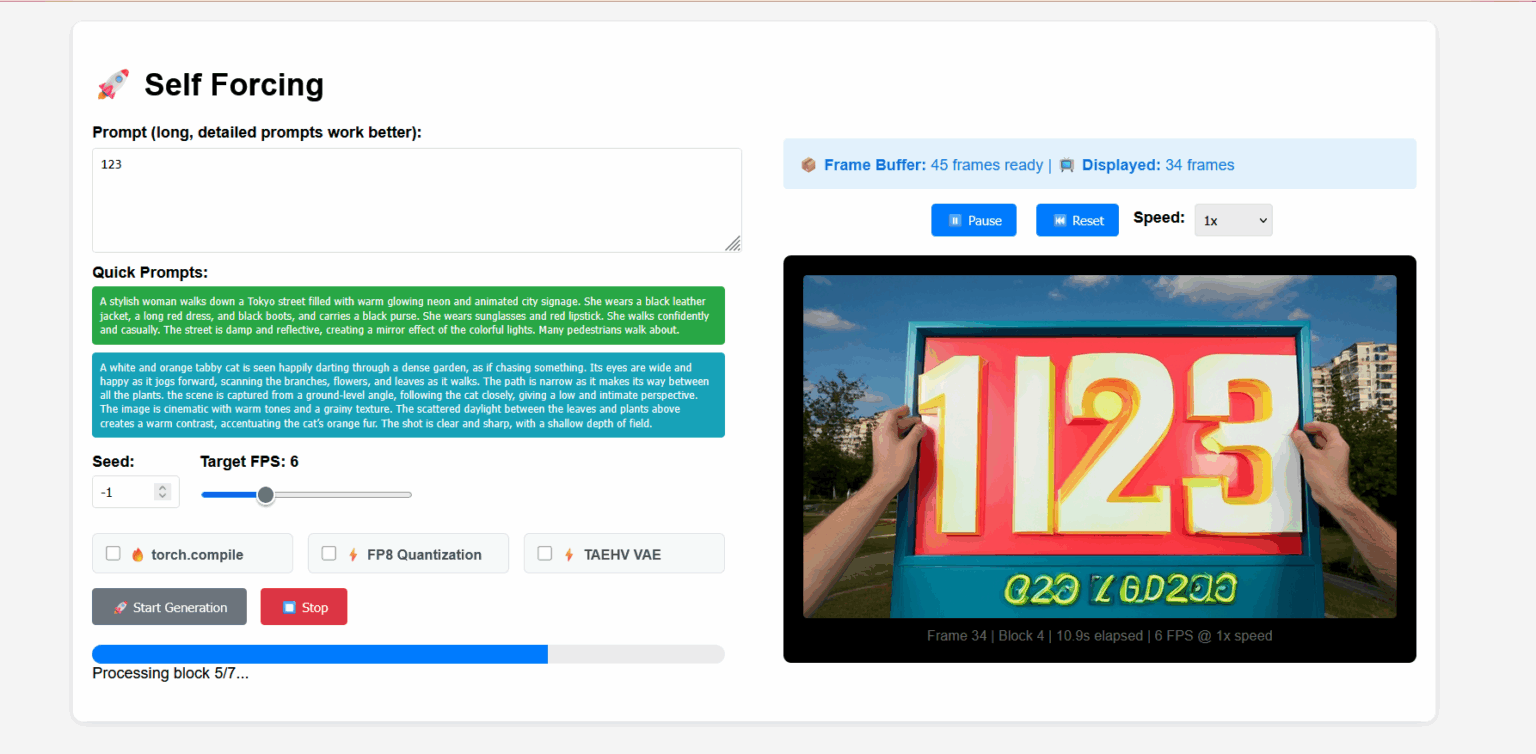Click the monitor icon before Displayed
The image size is (1536, 754).
pos(1066,165)
